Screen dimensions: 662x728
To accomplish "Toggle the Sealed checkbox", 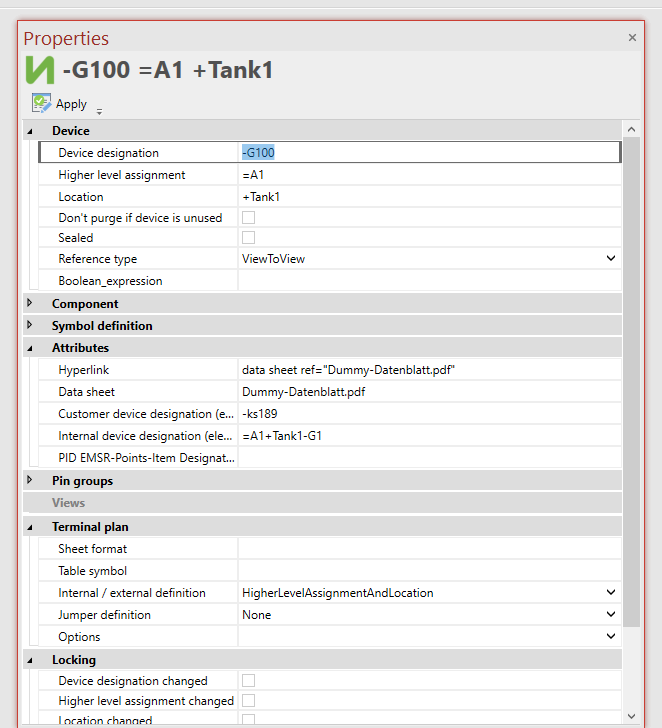I will coord(248,238).
